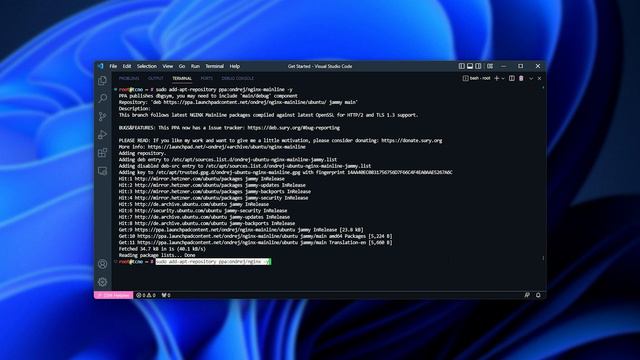Click the VS Code logo in title bar
Screen dimensions: 640x360
pos(101,66)
